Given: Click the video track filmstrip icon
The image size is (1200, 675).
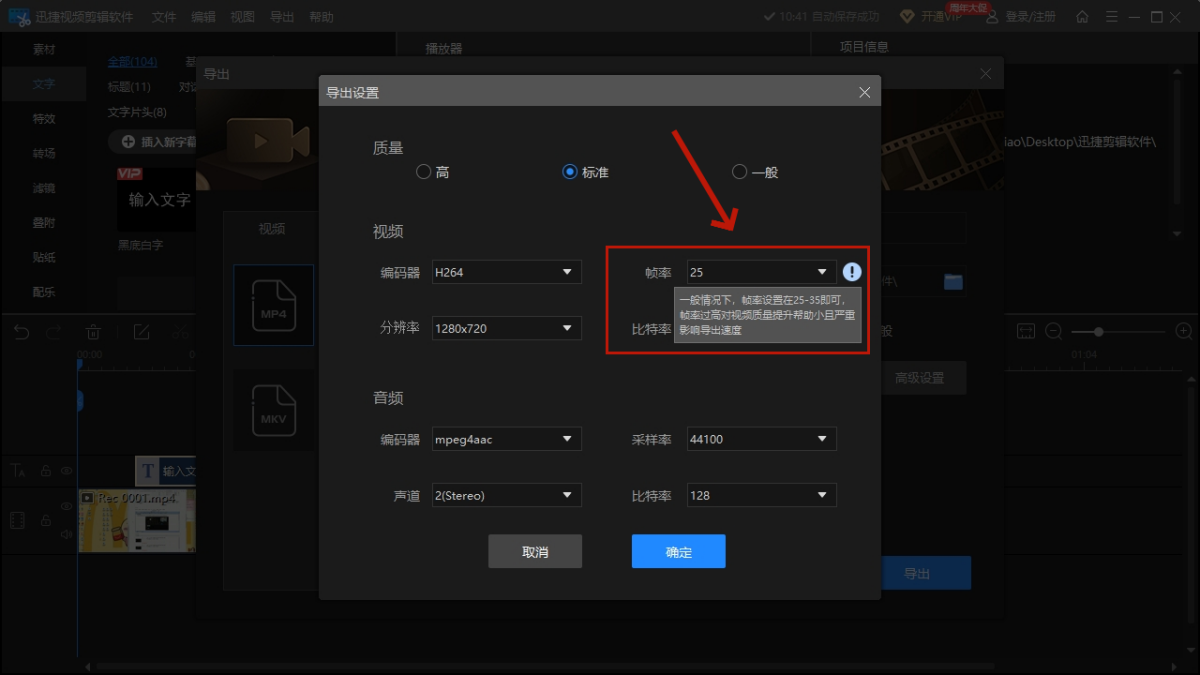Looking at the screenshot, I should [17, 520].
